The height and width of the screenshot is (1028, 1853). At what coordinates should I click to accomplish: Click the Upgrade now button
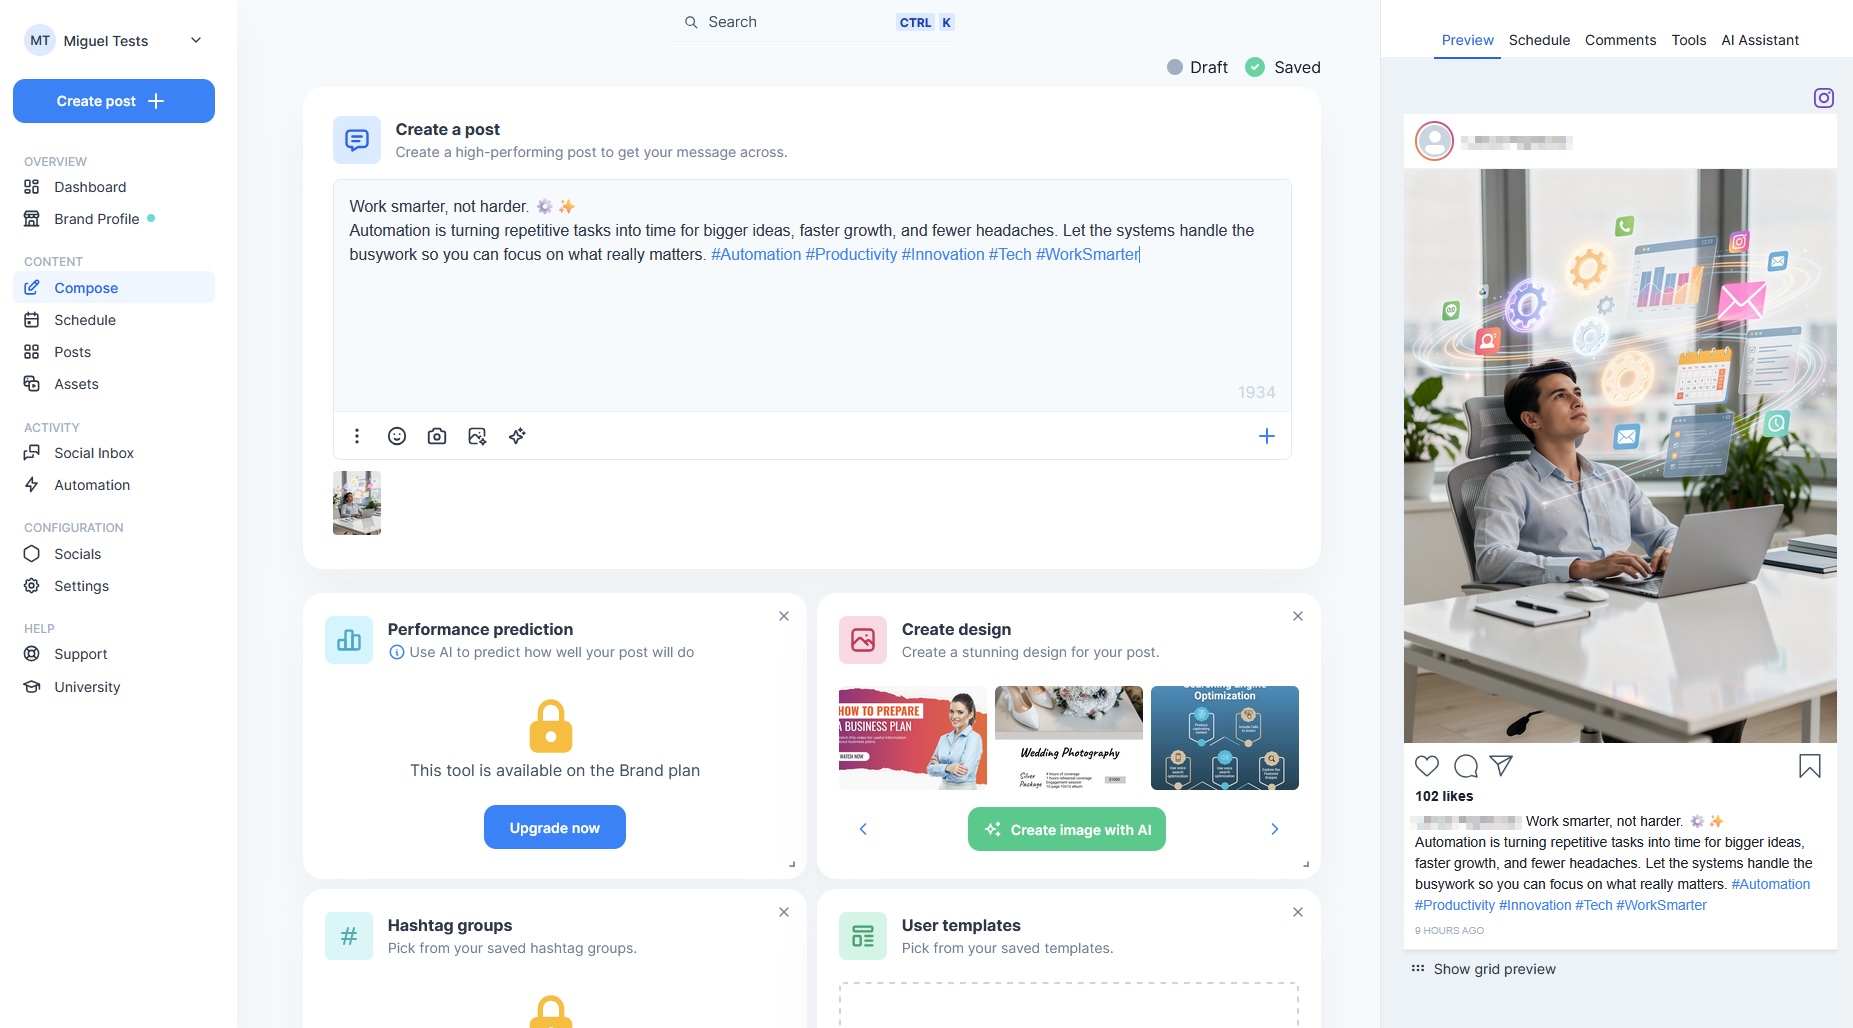coord(554,827)
